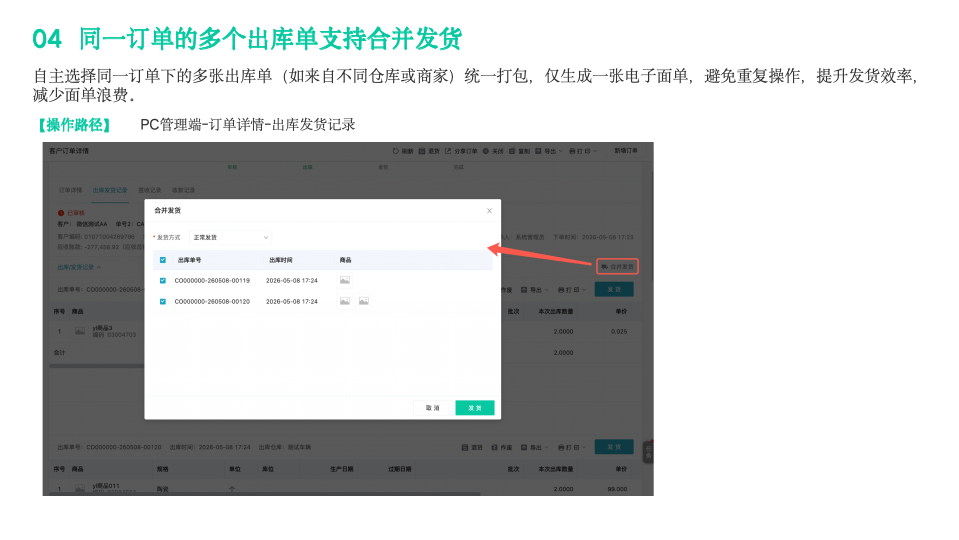Collapse the 出库/发货记录 section

80,267
